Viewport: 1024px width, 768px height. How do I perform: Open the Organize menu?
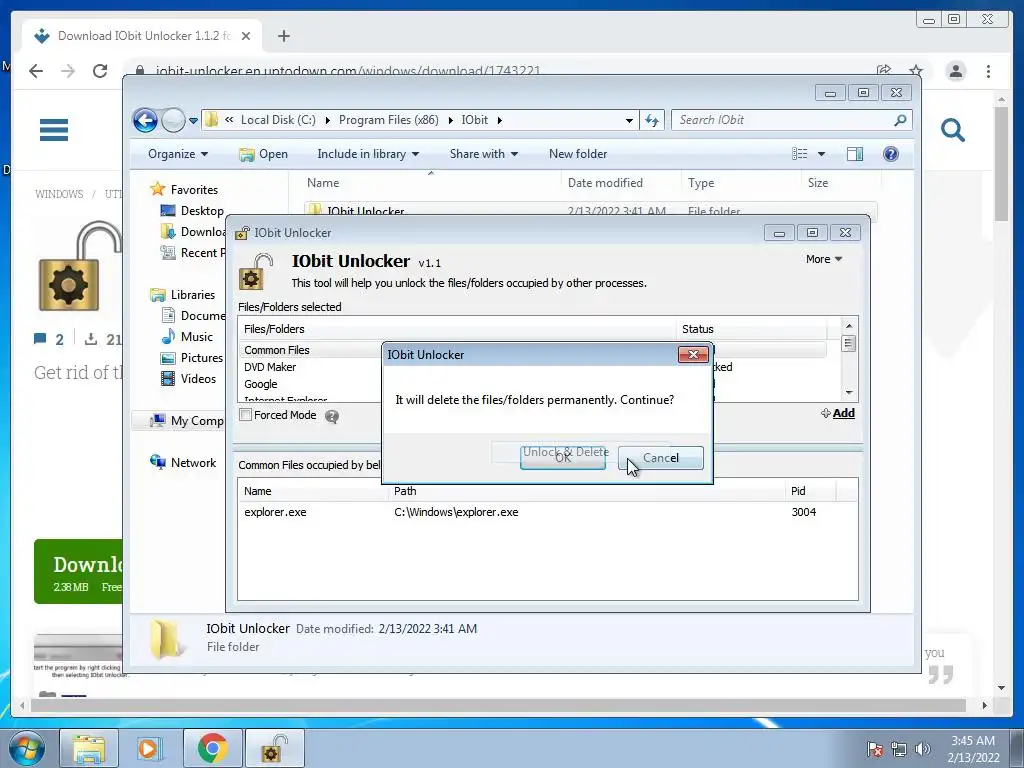tap(178, 154)
